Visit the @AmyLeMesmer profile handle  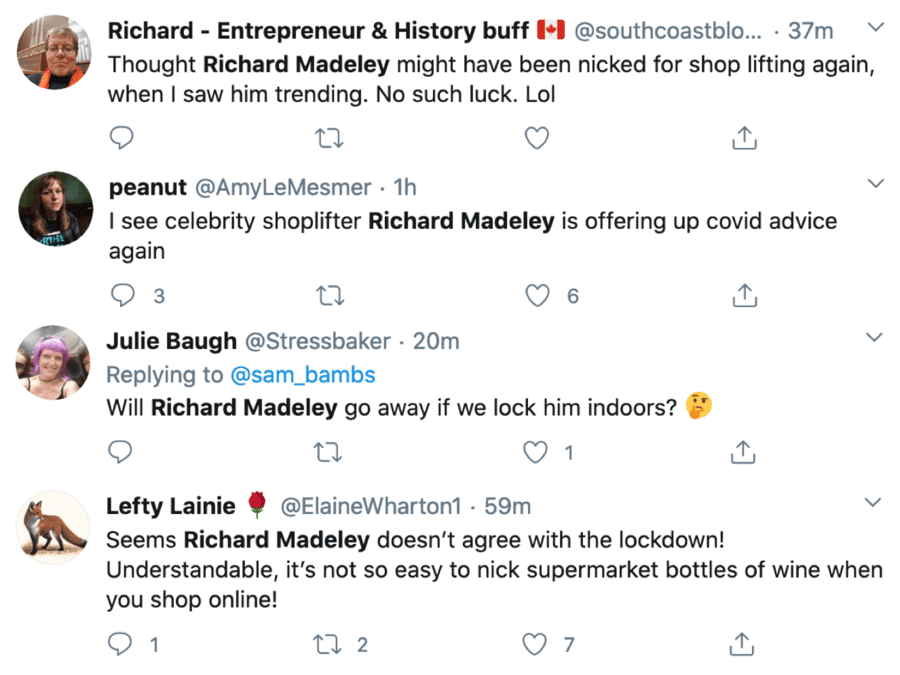[x=283, y=187]
